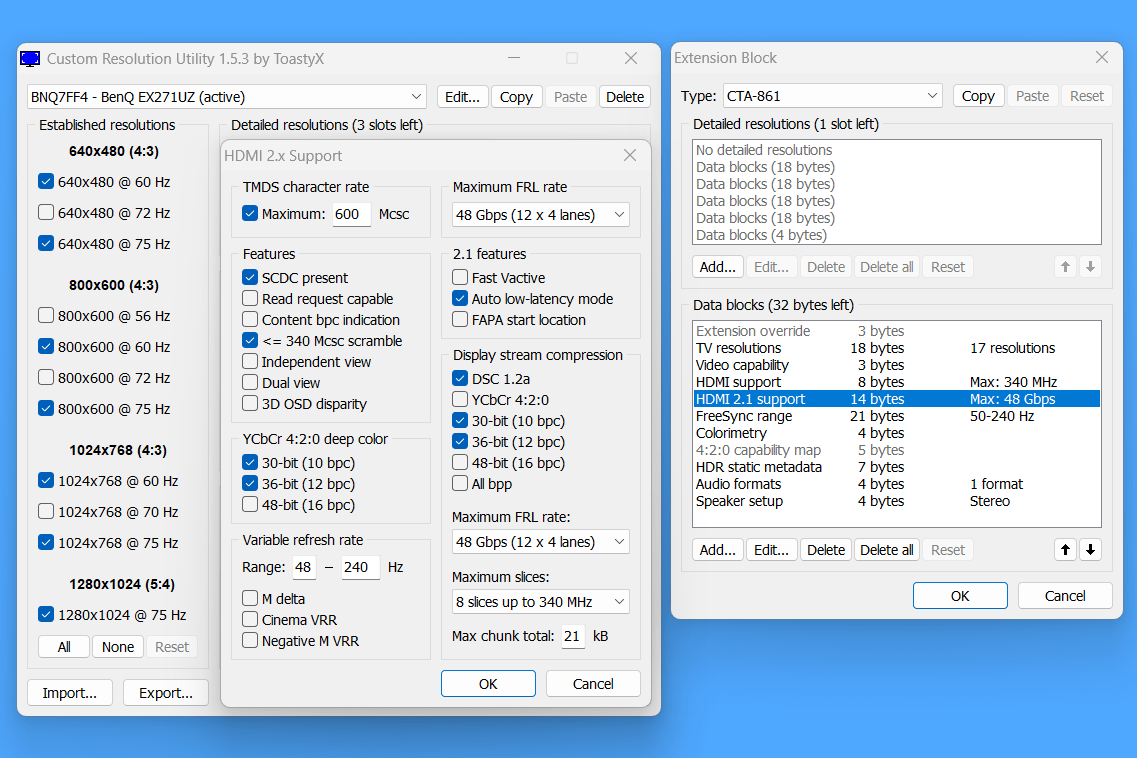Close the Extension Block window
1137x758 pixels.
pyautogui.click(x=1102, y=58)
